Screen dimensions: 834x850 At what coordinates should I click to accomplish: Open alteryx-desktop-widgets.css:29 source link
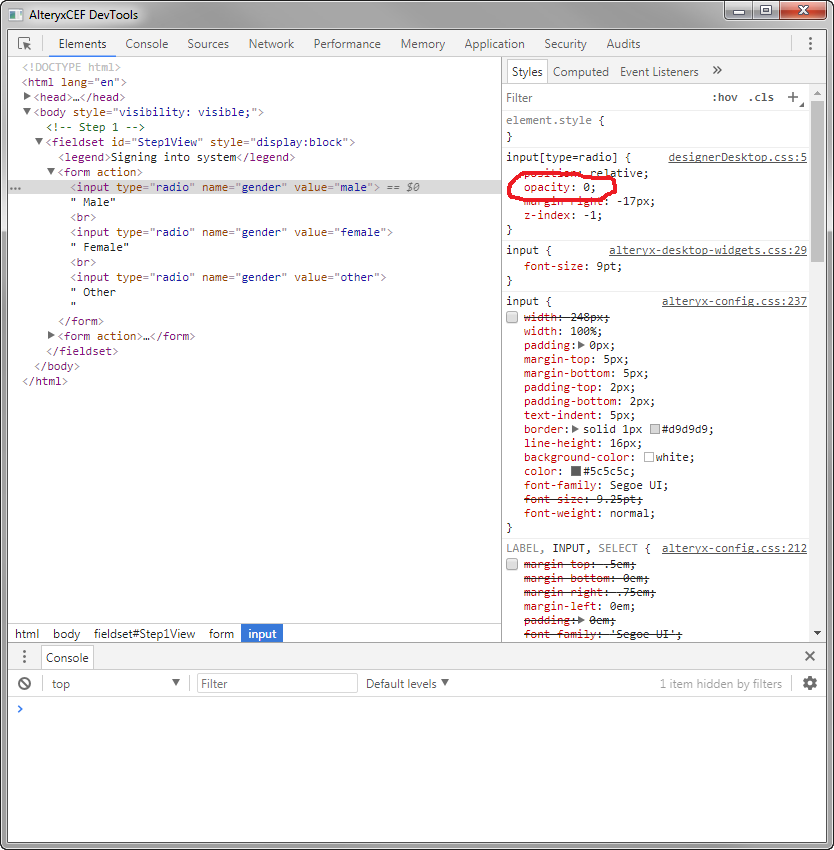tap(708, 250)
